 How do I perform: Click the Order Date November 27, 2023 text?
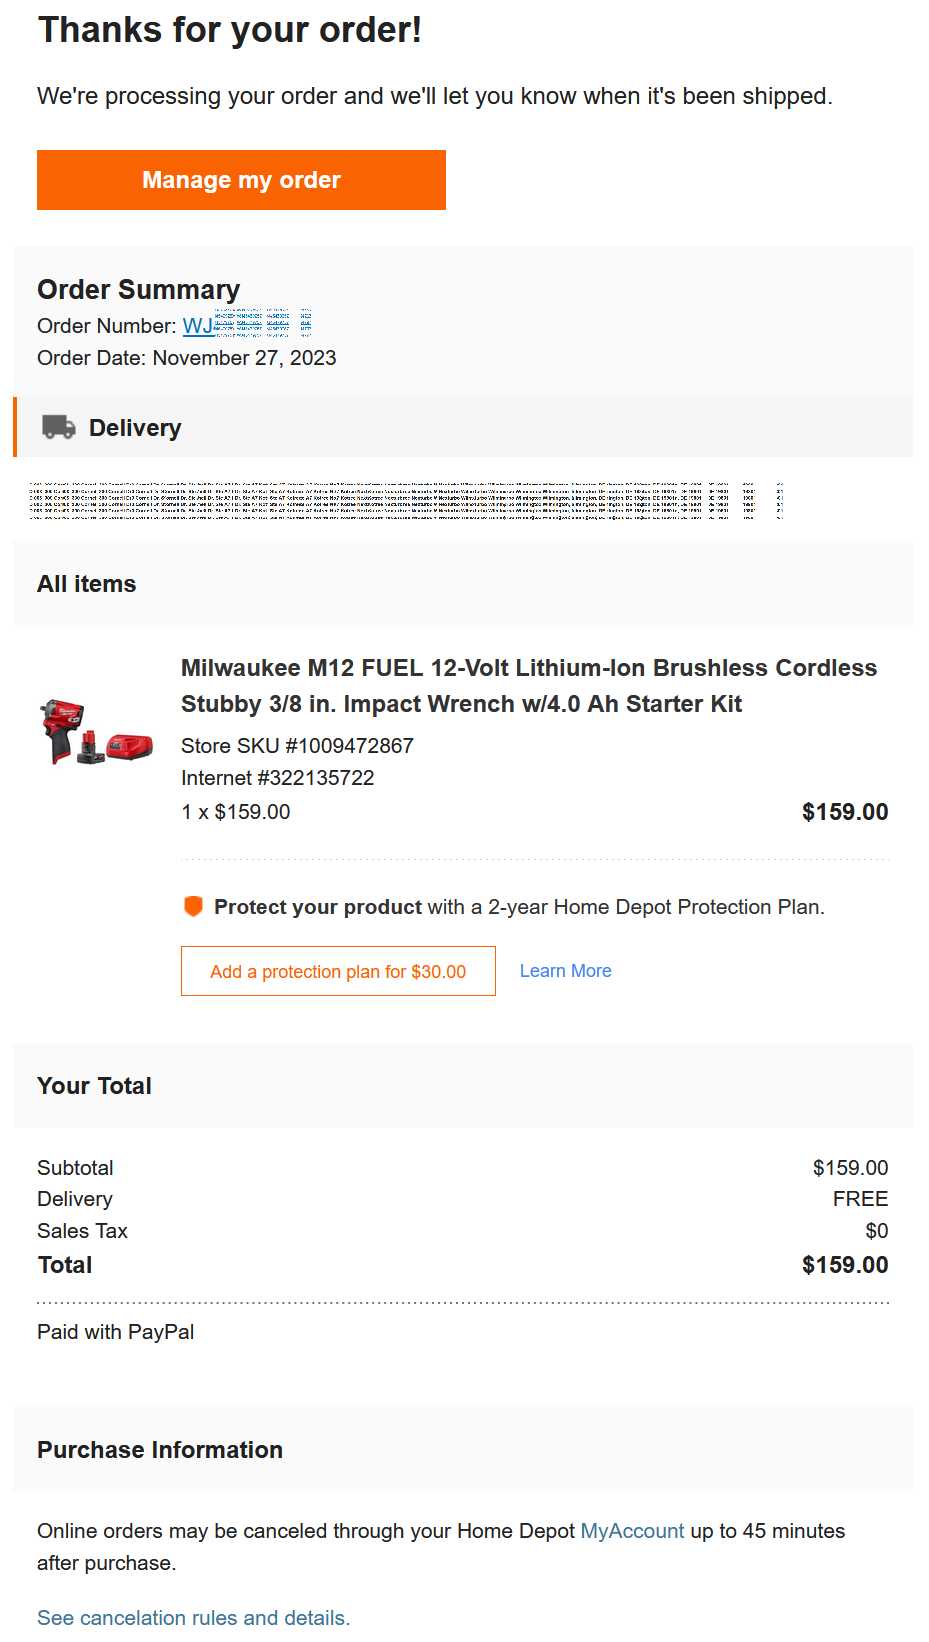[x=186, y=358]
